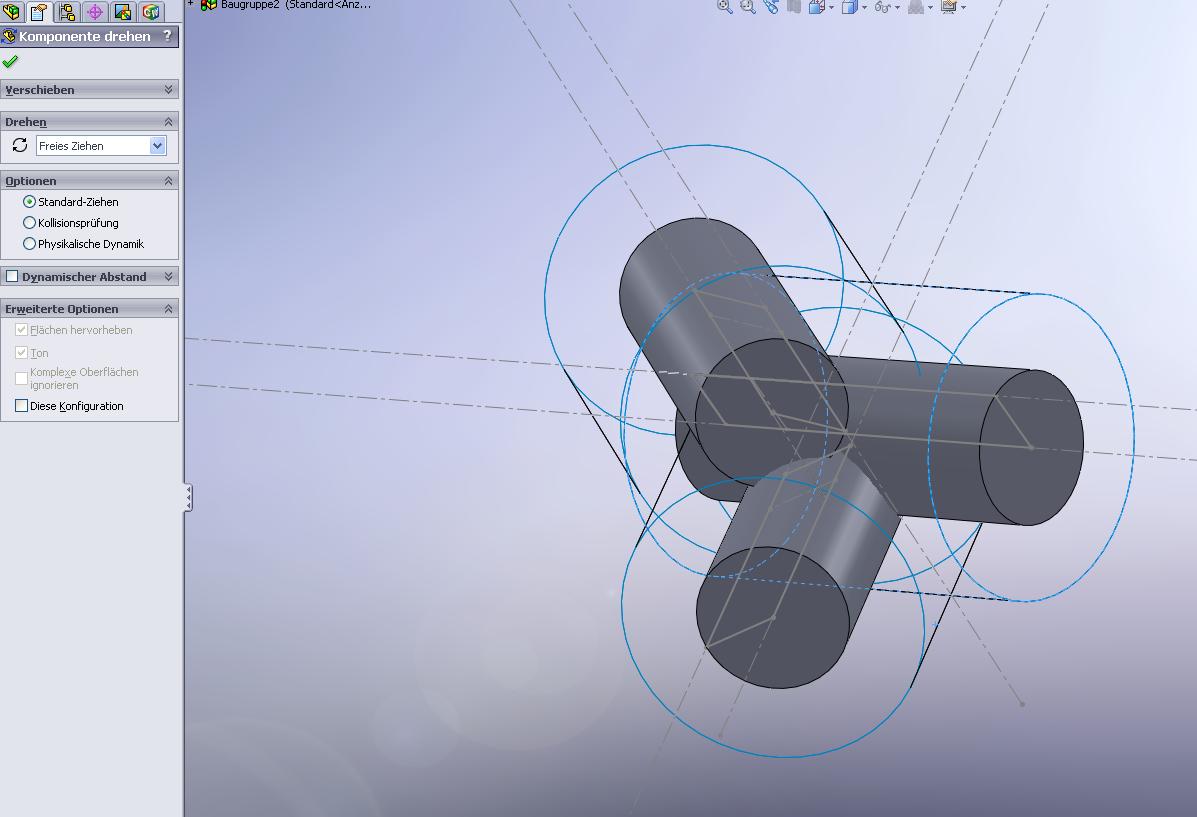Click the Zoom to Area magnifier
The image size is (1197, 817).
click(x=748, y=7)
